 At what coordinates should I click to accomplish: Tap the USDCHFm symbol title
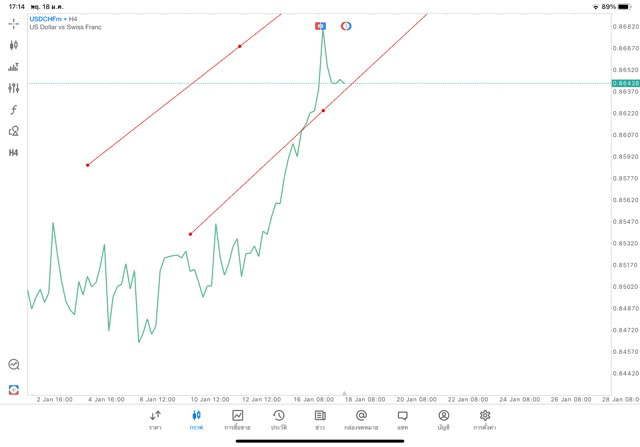point(46,19)
